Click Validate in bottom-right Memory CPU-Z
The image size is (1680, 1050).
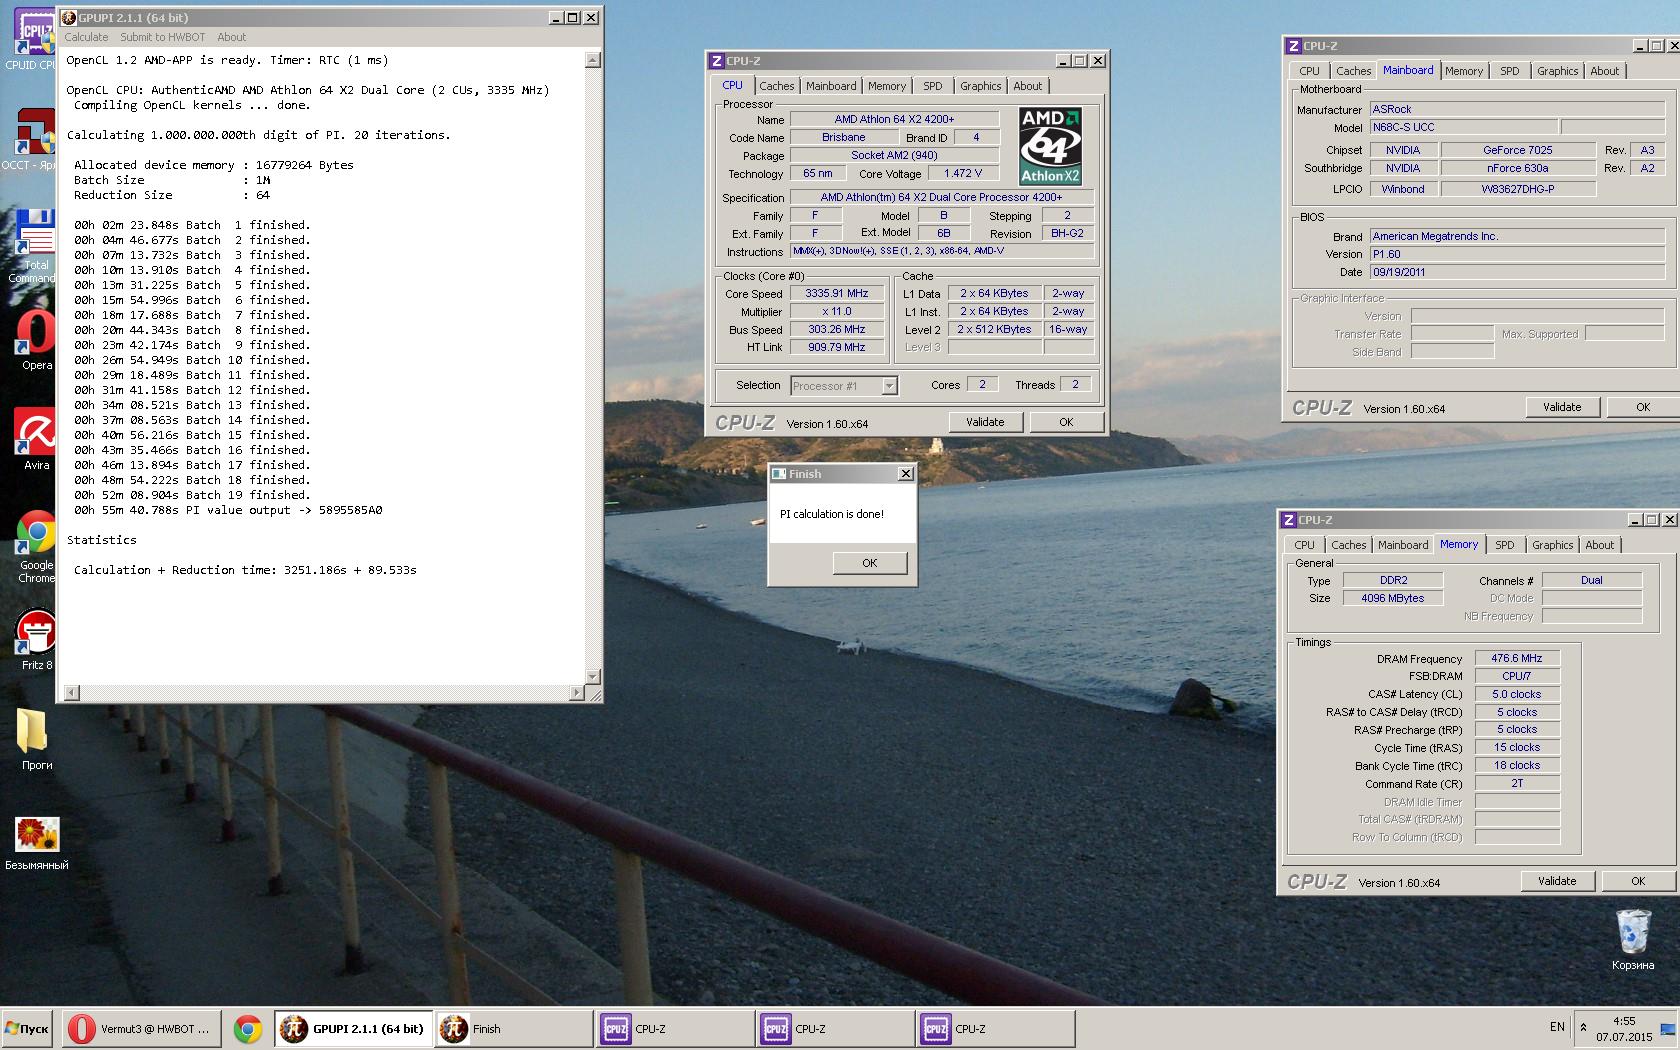click(1557, 881)
